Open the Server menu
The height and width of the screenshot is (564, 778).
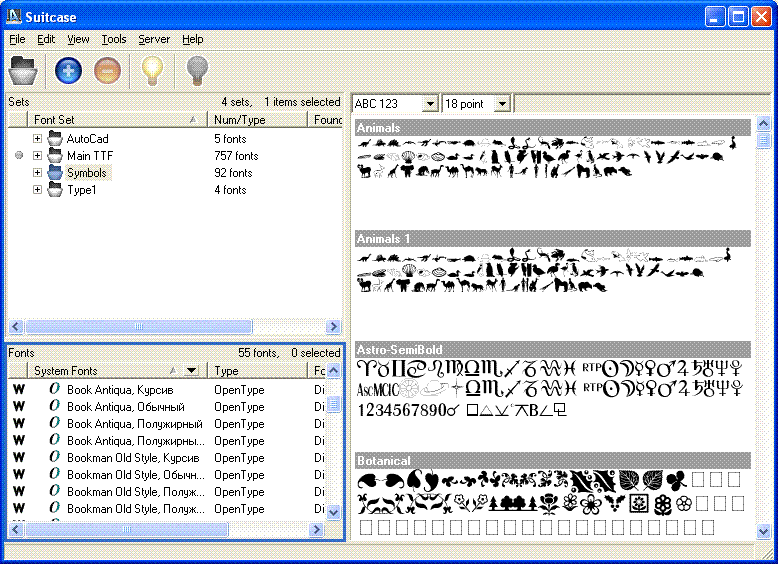(x=154, y=39)
